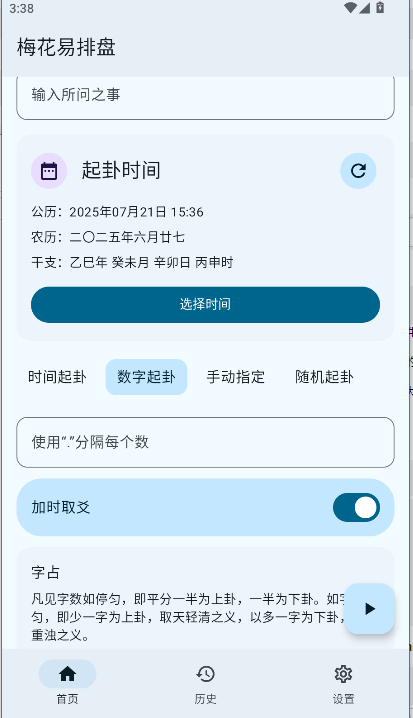Tap the refresh time icon

click(358, 171)
